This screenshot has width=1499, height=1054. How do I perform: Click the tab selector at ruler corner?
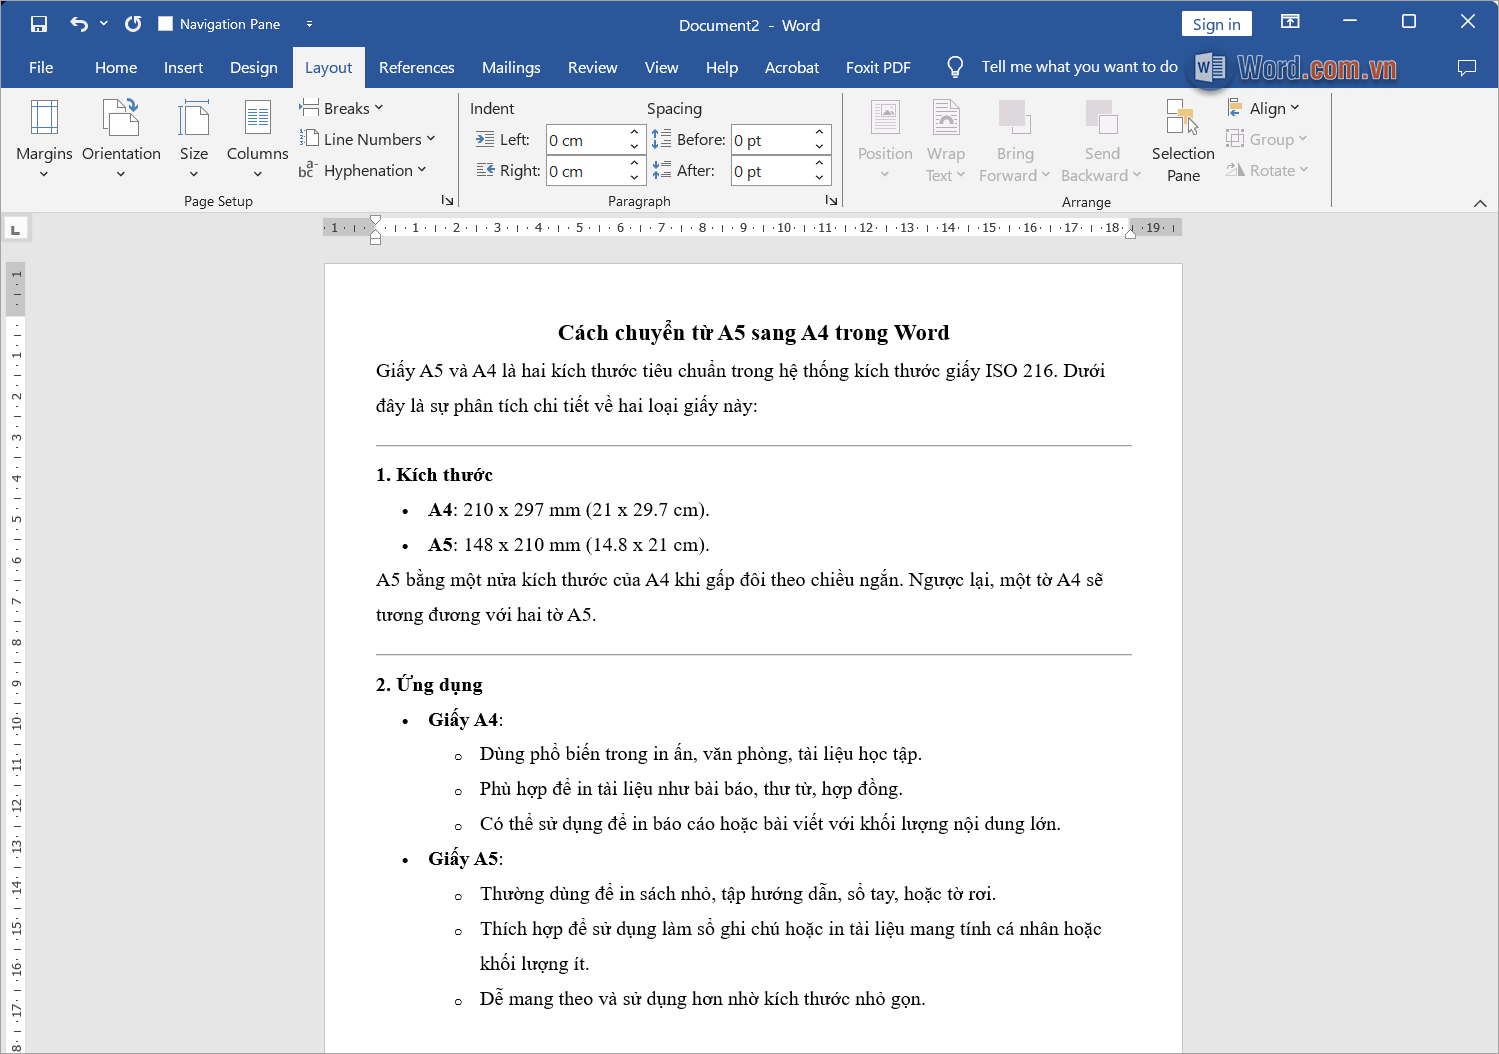click(x=15, y=229)
